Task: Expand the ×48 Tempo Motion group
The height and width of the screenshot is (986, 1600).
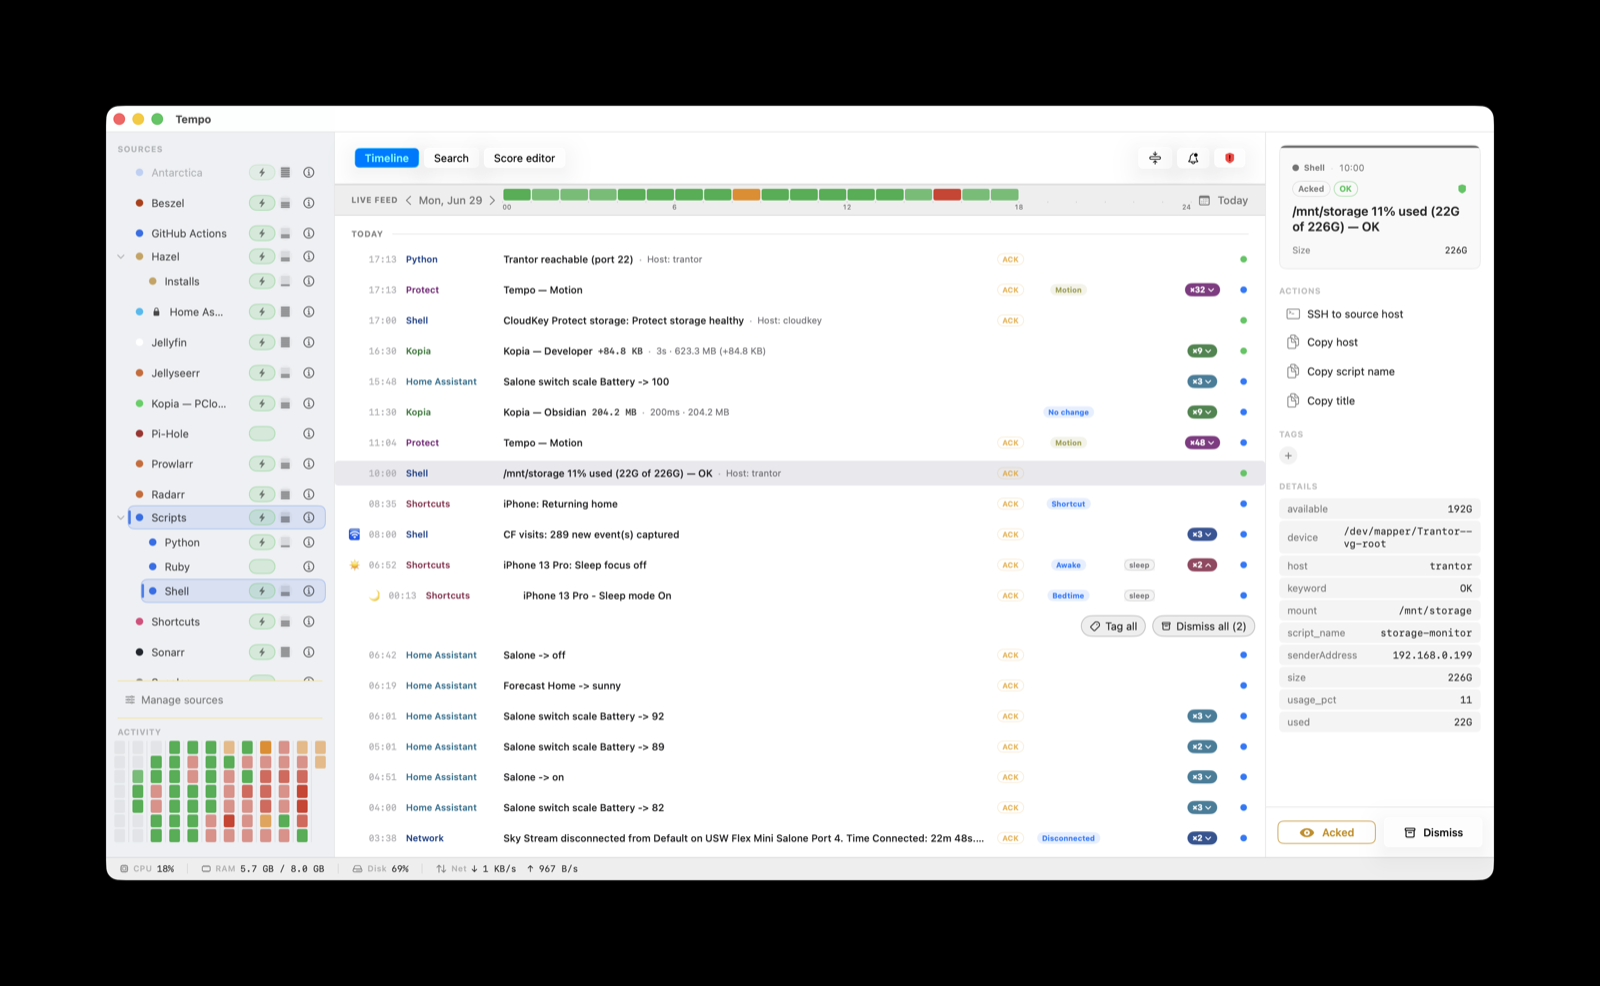Action: click(x=1202, y=443)
